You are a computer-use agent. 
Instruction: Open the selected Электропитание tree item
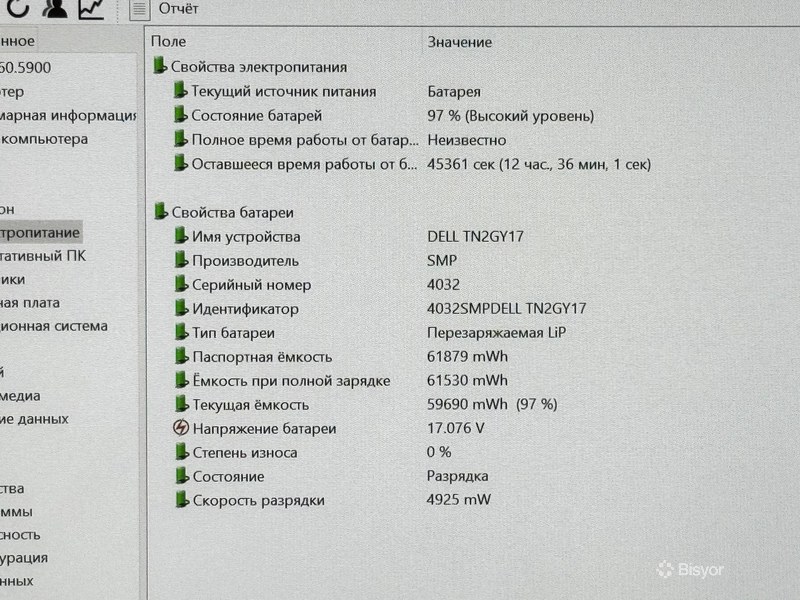point(40,233)
